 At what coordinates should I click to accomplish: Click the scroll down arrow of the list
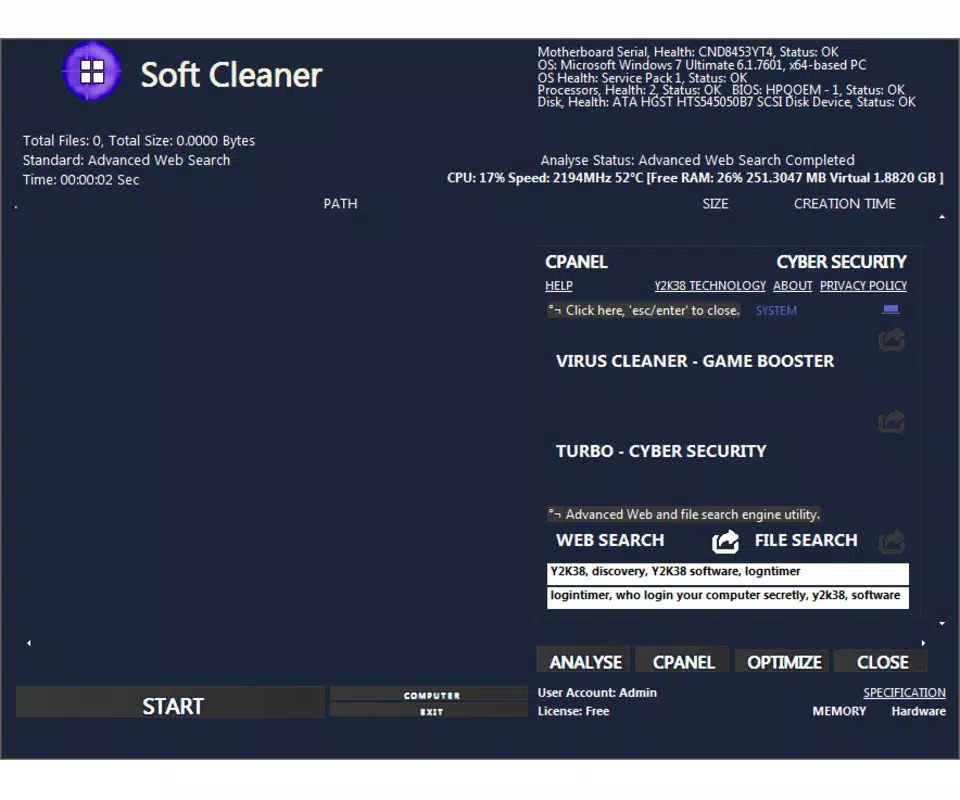tap(942, 623)
